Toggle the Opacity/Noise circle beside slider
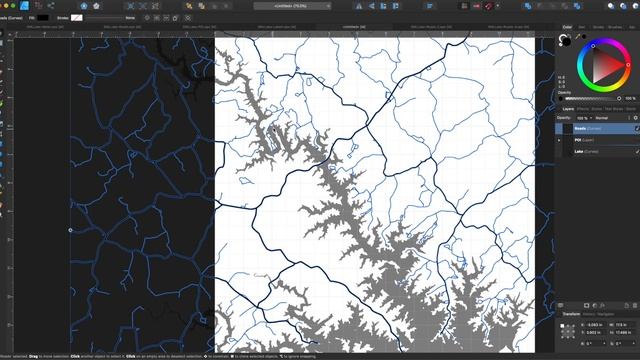This screenshot has height=360, width=640. click(561, 98)
